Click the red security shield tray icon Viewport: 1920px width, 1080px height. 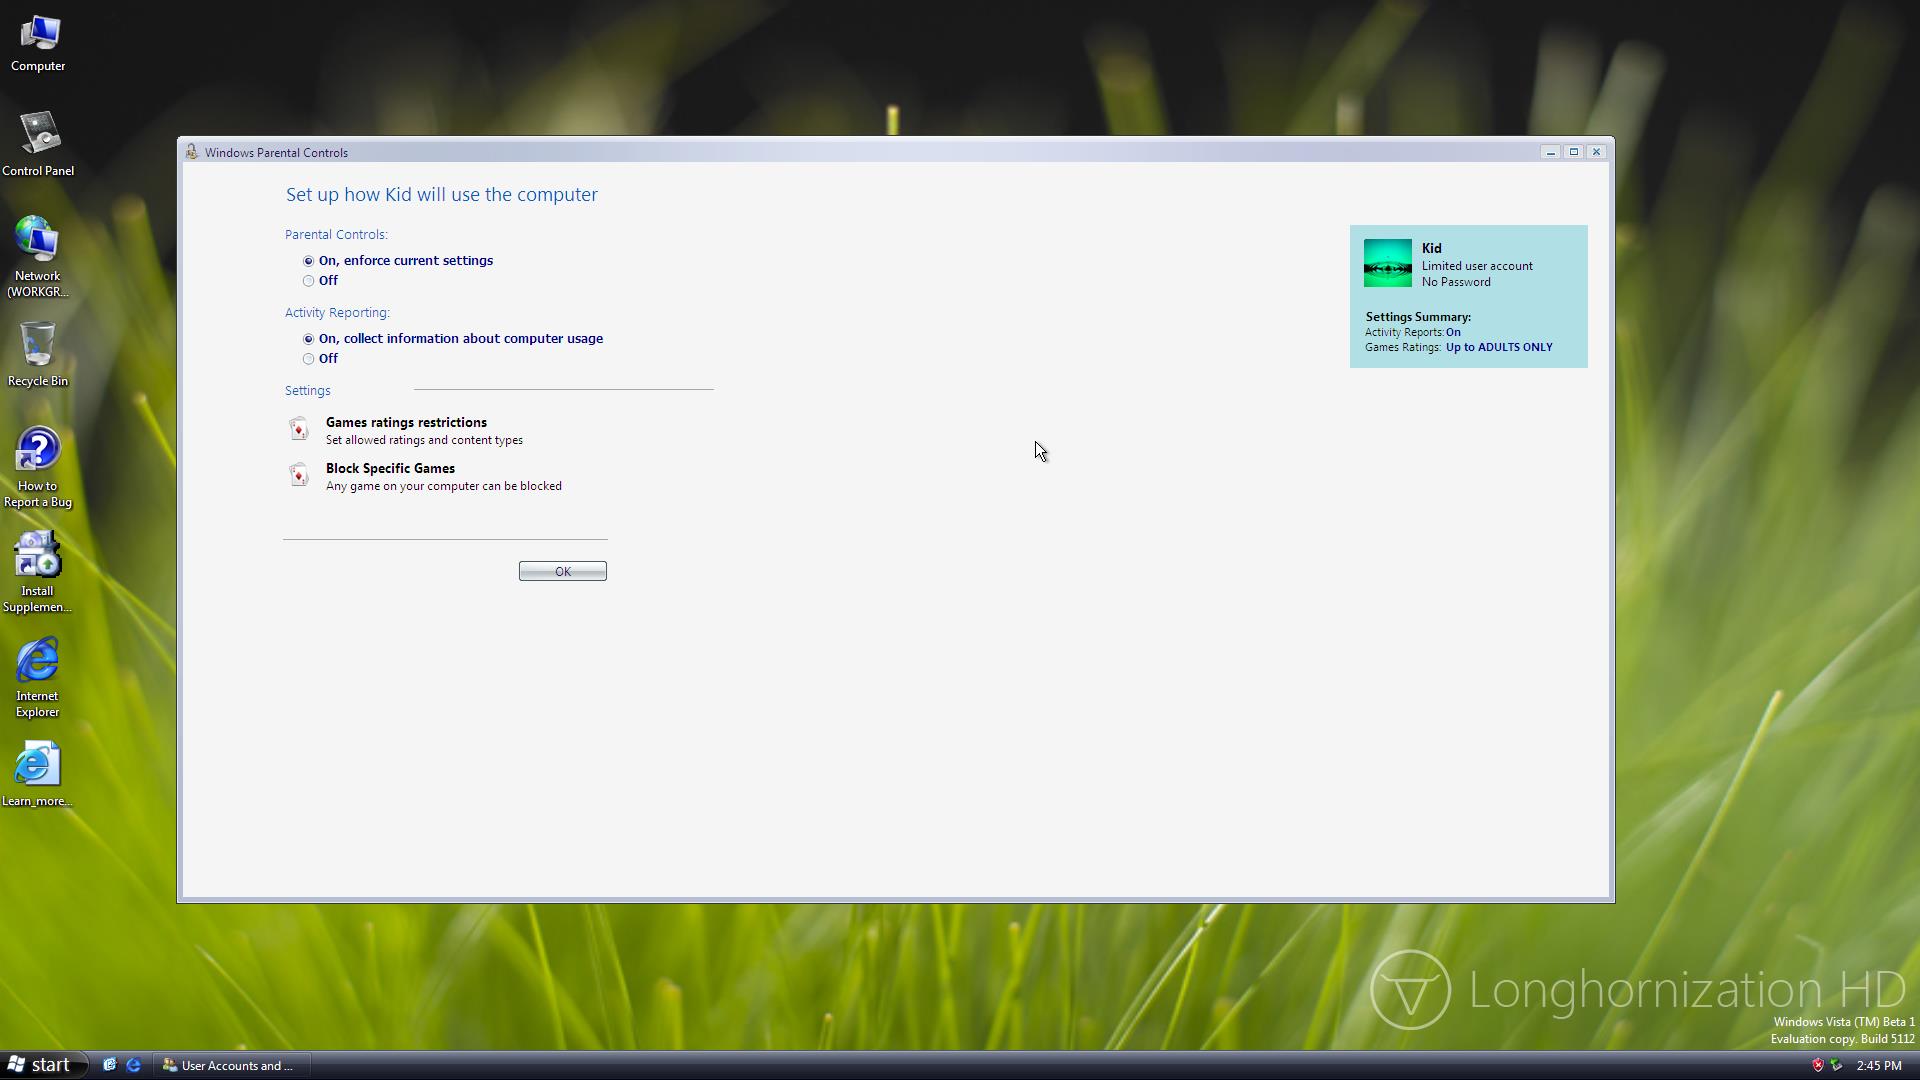tap(1817, 1065)
